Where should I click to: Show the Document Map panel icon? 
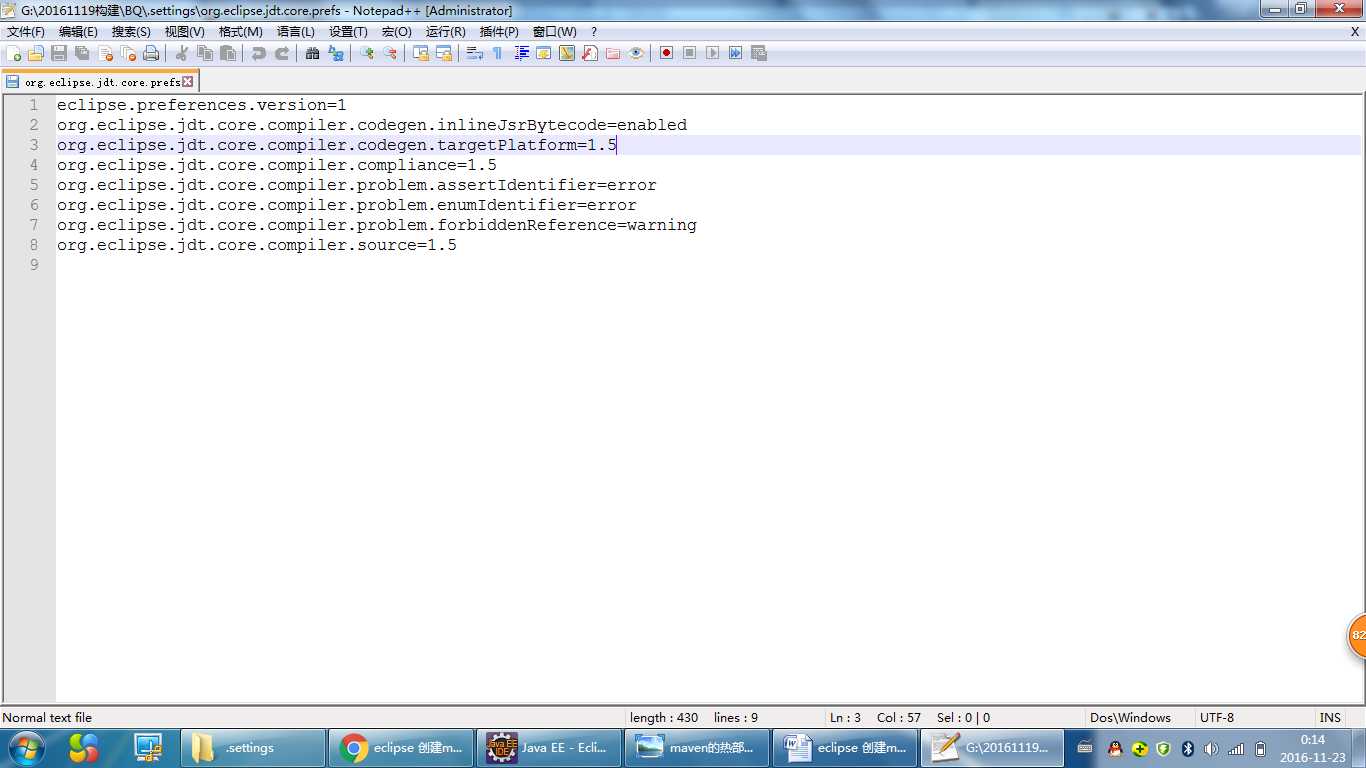pyautogui.click(x=566, y=53)
